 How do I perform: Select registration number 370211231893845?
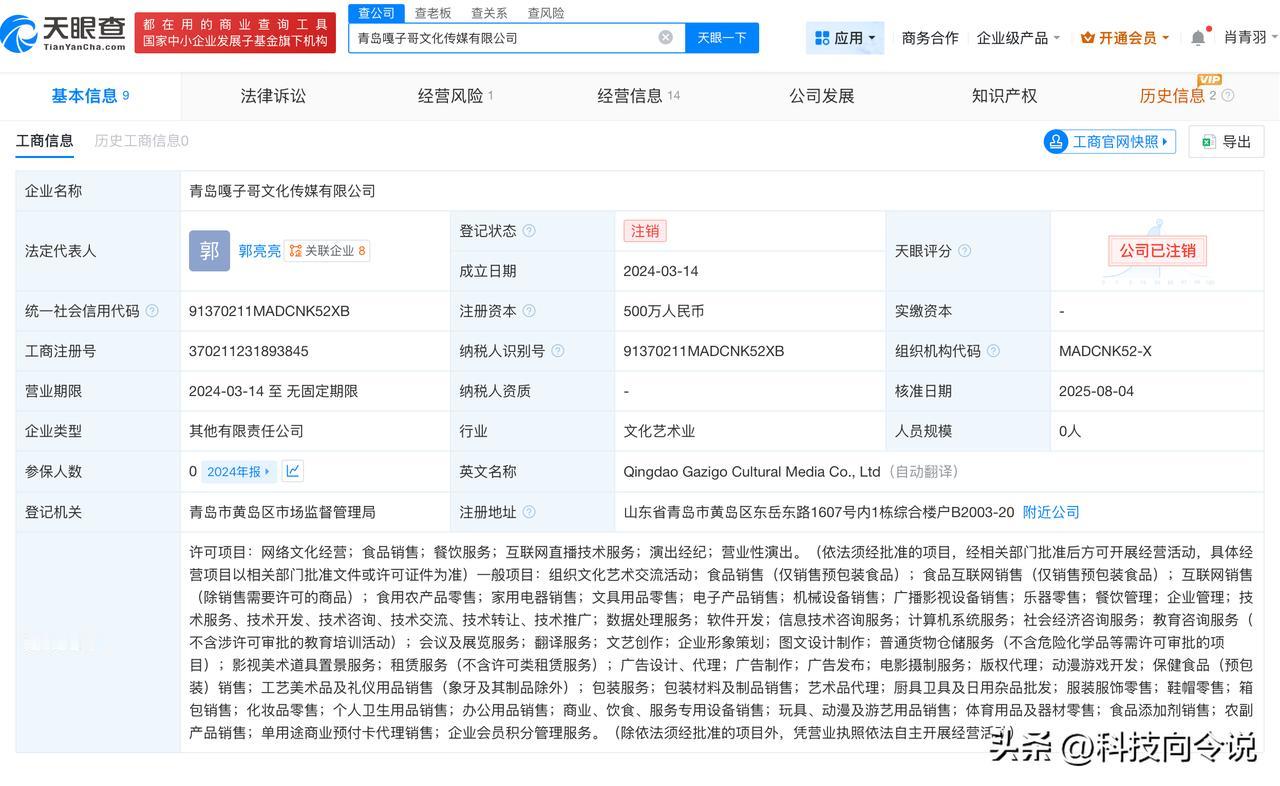click(x=248, y=351)
